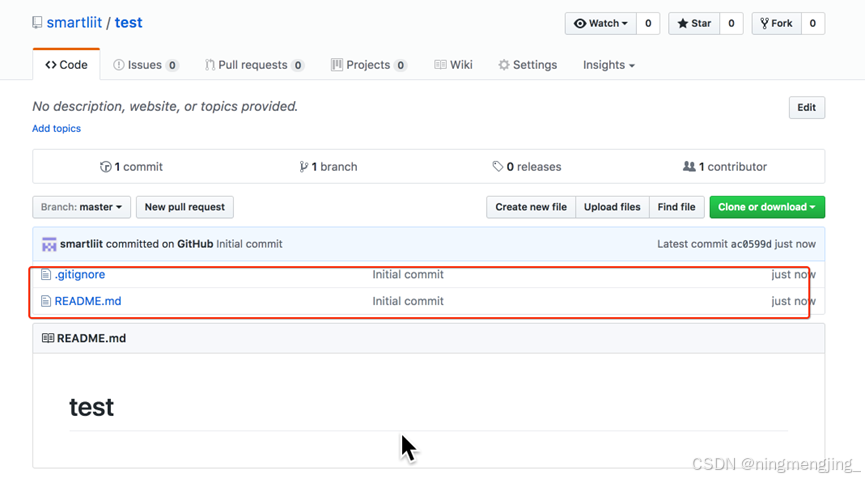Screen dimensions: 865x479
Task: Click the repository book icon beside smartliit
Action: pyautogui.click(x=37, y=23)
